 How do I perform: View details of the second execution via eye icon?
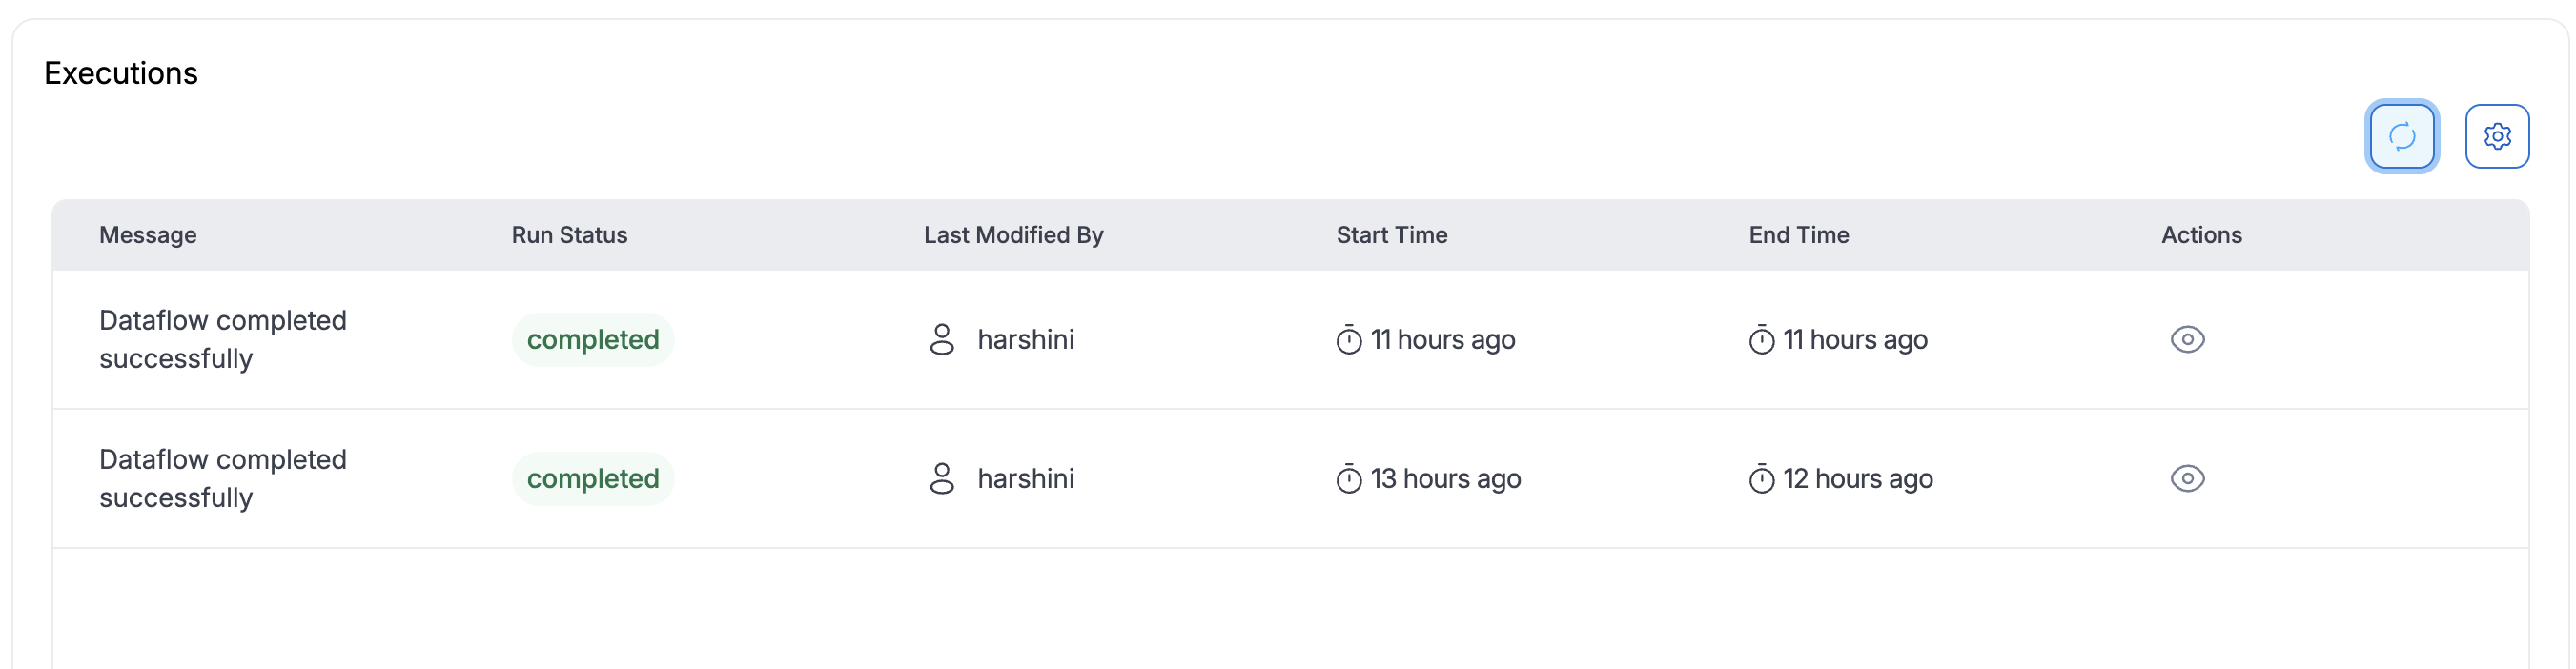[x=2188, y=478]
